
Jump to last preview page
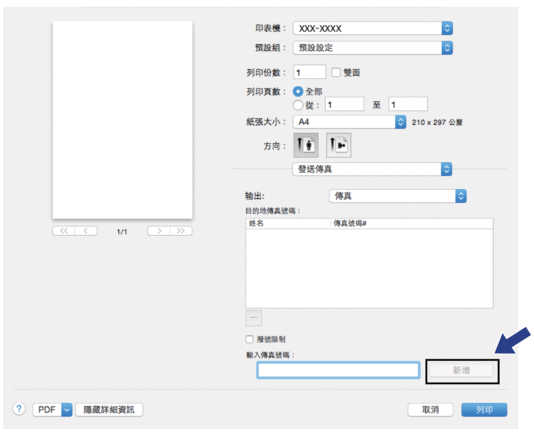click(181, 231)
